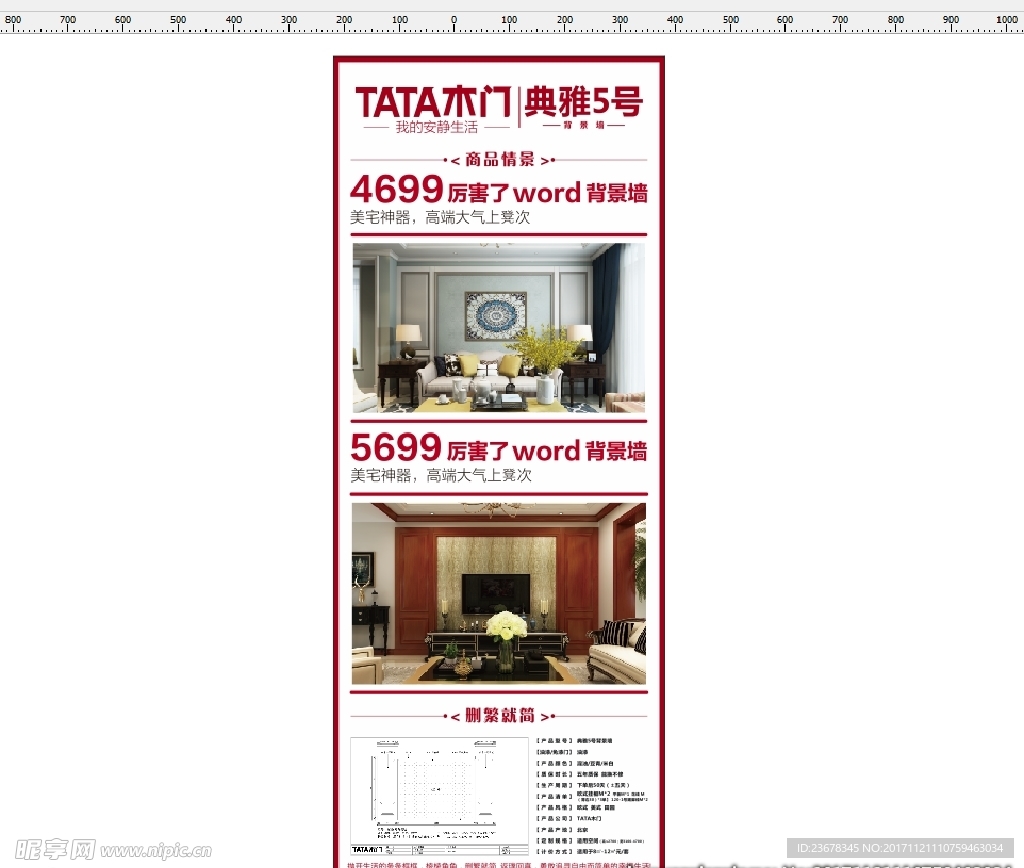Select the 删繁就简 section heading
Viewport: 1024px width, 868px height.
(x=499, y=716)
